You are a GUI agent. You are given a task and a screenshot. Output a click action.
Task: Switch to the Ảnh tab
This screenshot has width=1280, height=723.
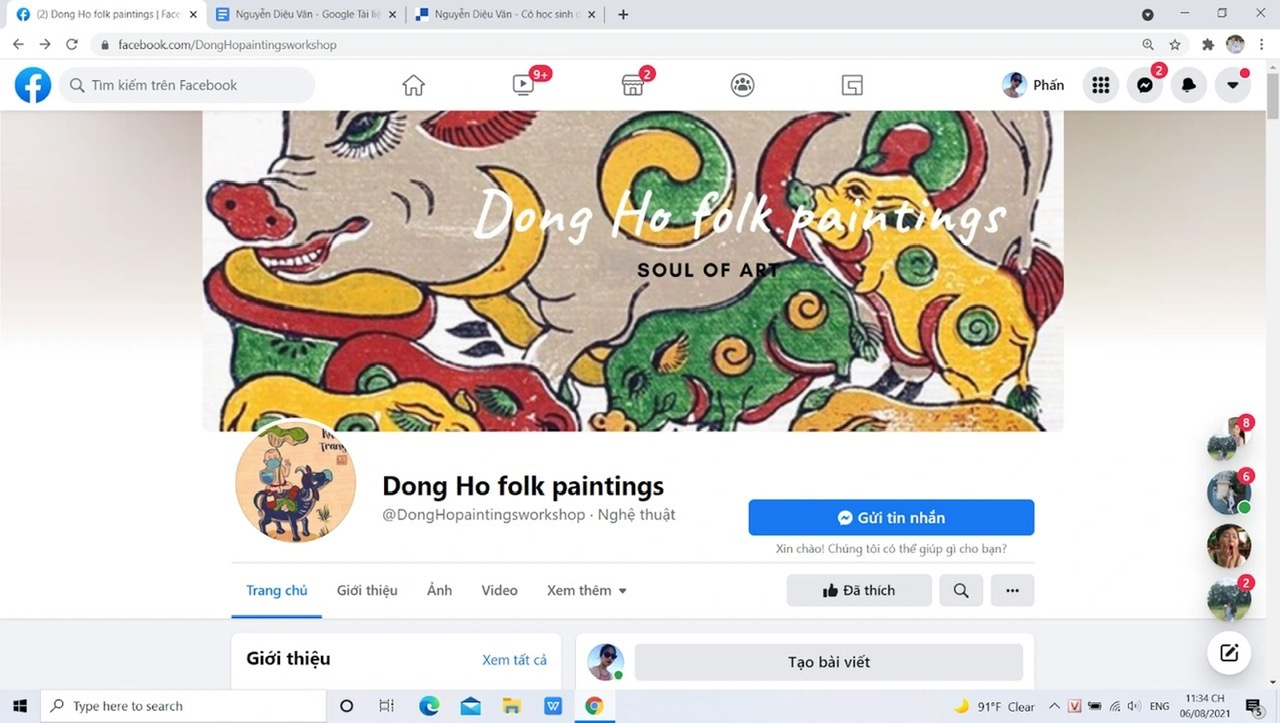coord(439,590)
